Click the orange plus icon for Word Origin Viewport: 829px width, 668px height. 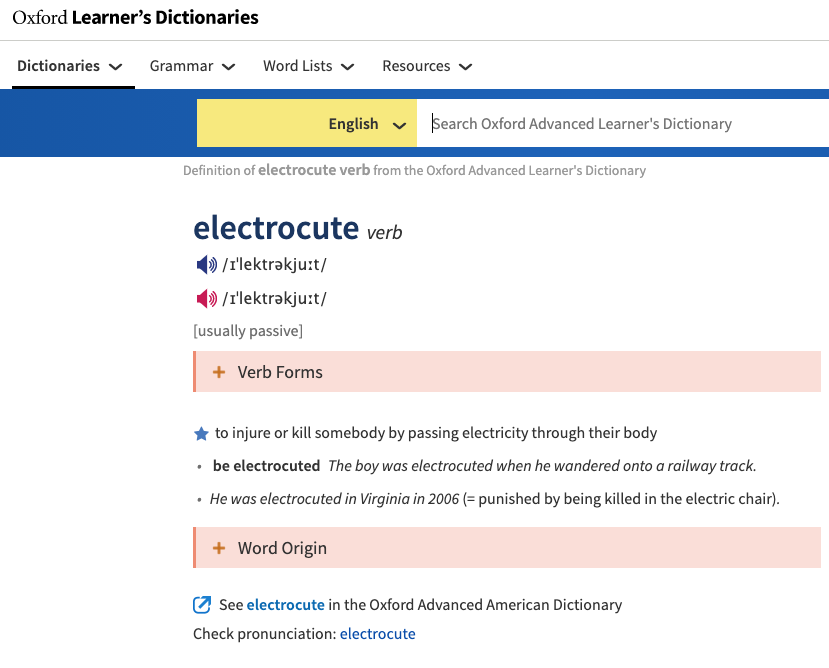(x=219, y=548)
